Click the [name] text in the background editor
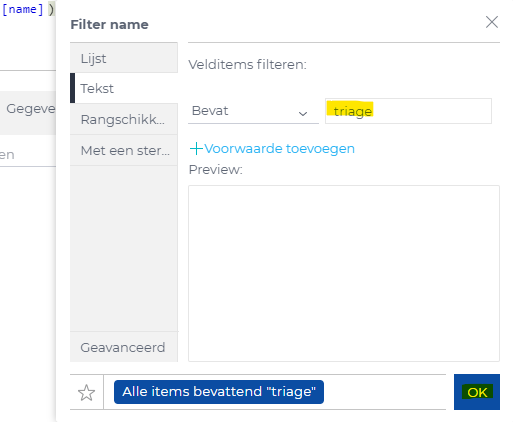Image resolution: width=513 pixels, height=422 pixels. point(22,10)
